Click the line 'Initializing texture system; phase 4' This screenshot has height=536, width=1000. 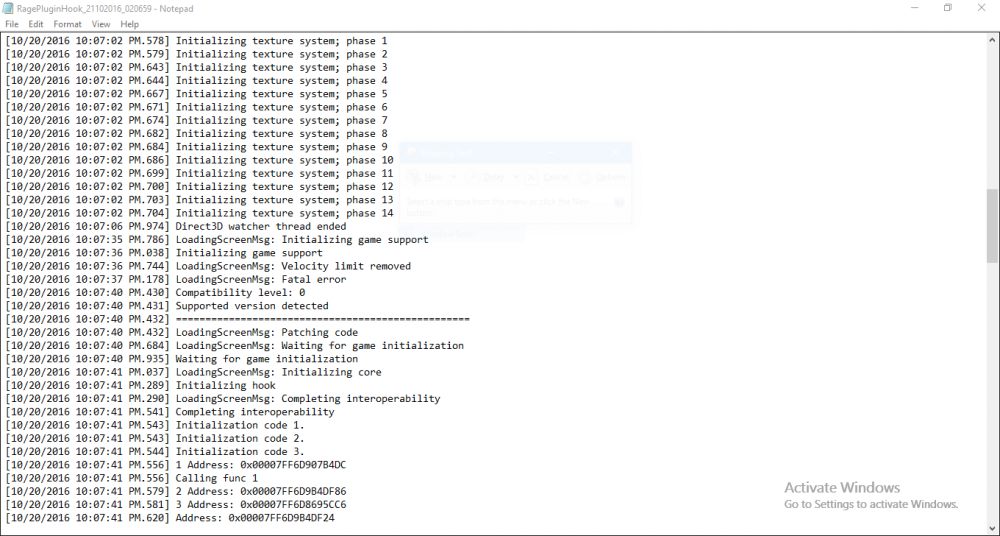[x=196, y=81]
